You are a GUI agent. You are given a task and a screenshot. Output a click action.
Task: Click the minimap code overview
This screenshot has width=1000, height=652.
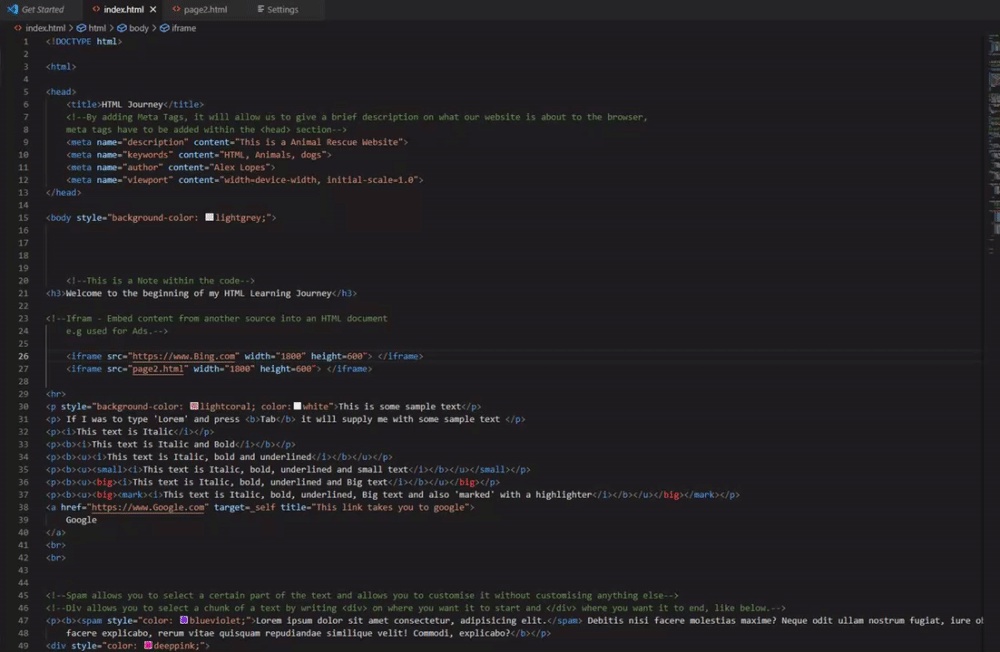(x=994, y=147)
